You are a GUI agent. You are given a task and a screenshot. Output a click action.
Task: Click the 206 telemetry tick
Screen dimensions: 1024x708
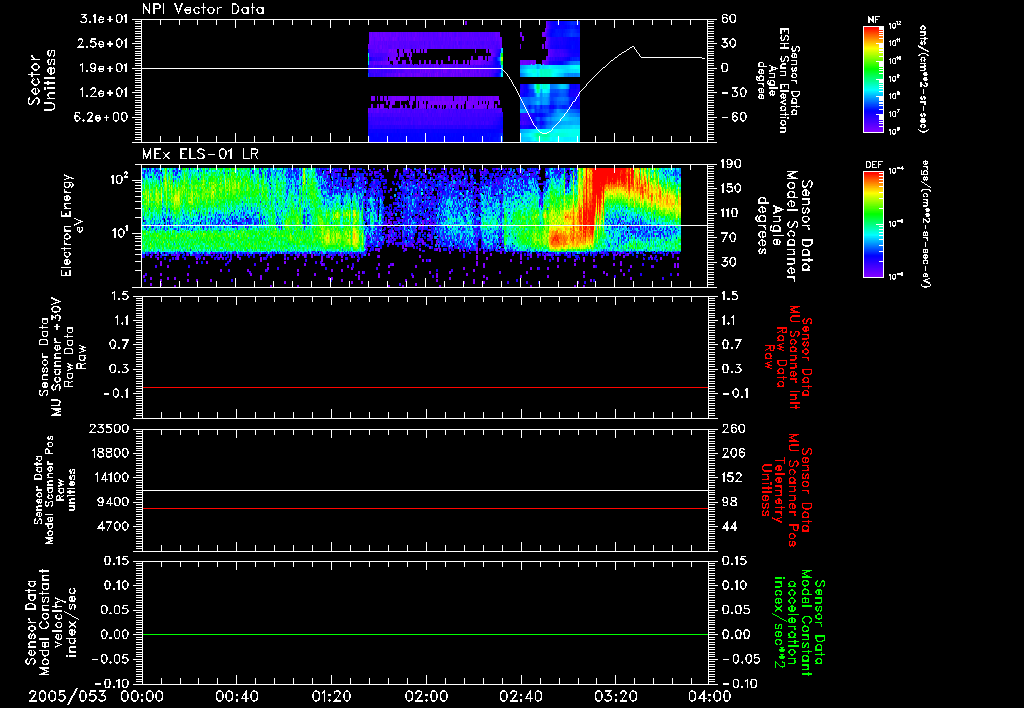point(733,453)
